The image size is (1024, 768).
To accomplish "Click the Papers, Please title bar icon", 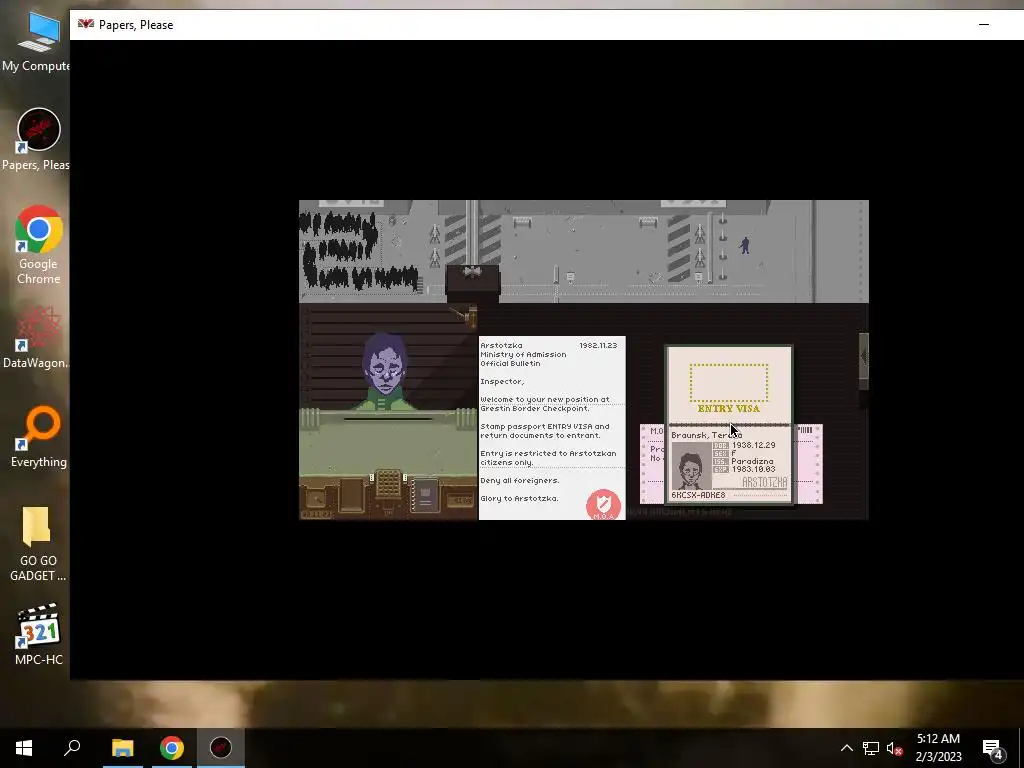I will [86, 24].
